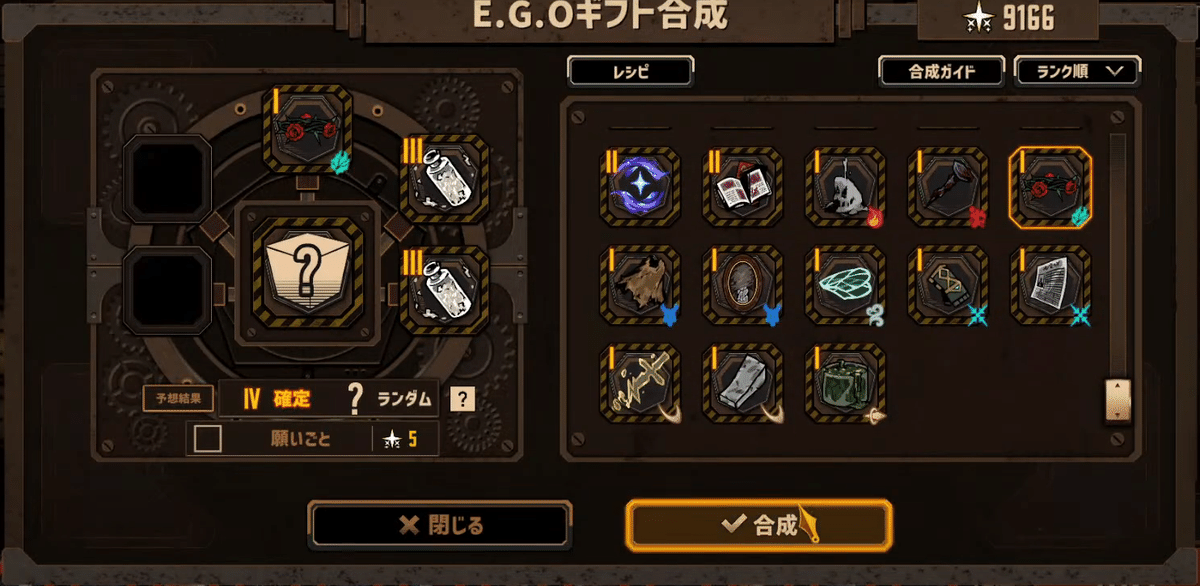Select the highlighted rose thorn gift in list
Image resolution: width=1200 pixels, height=586 pixels.
(1050, 187)
